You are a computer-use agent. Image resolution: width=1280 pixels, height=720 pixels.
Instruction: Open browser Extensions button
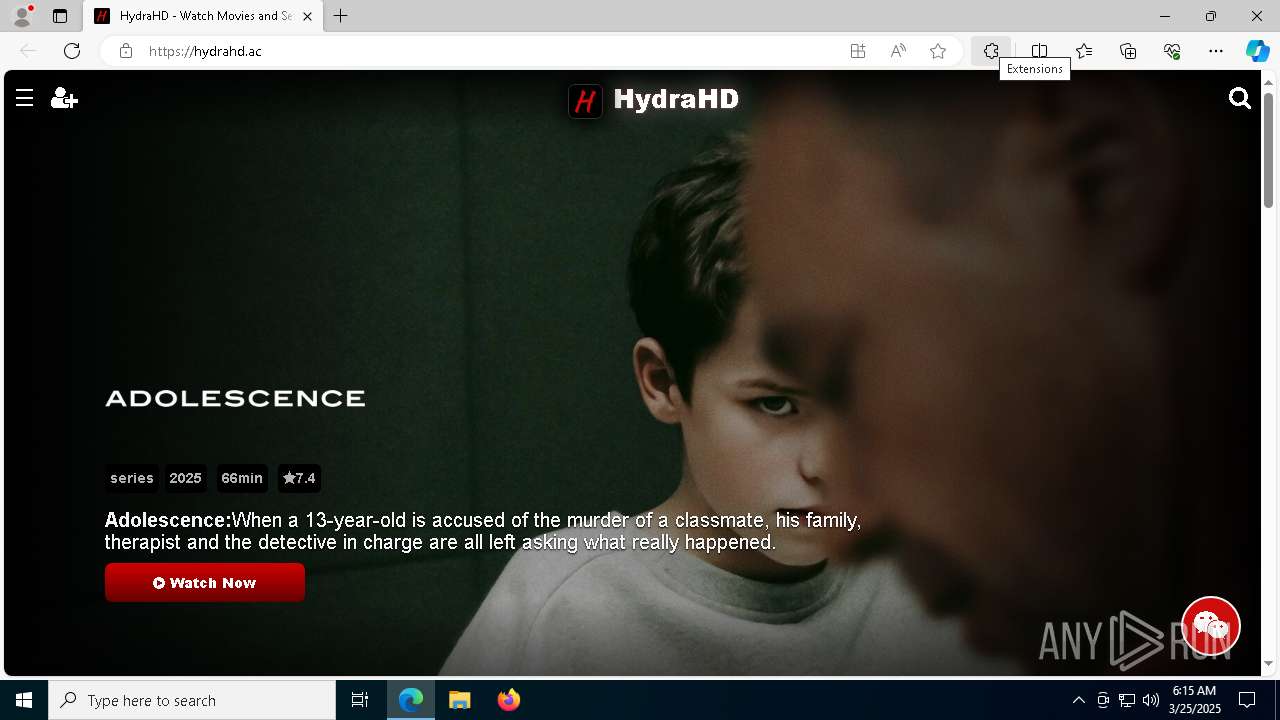(991, 51)
